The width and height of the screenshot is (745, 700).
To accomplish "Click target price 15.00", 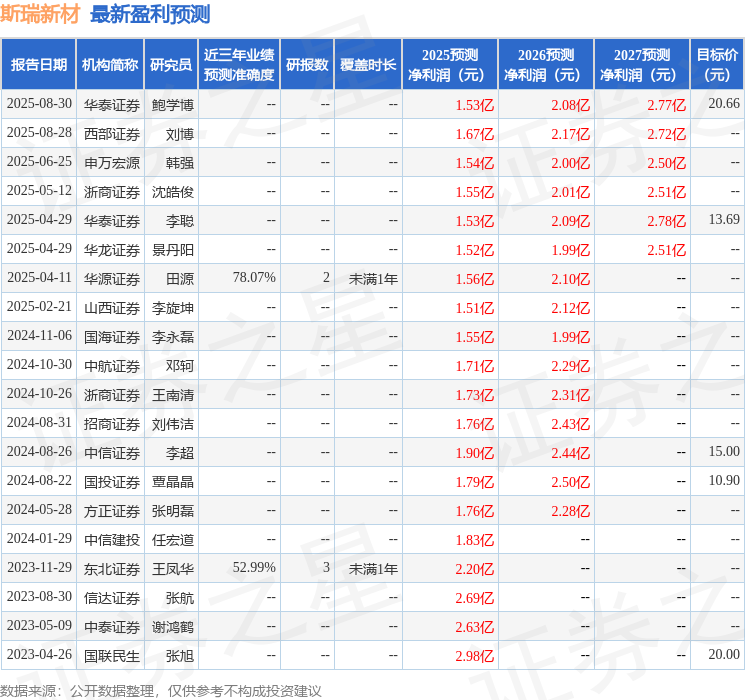I will (x=724, y=451).
